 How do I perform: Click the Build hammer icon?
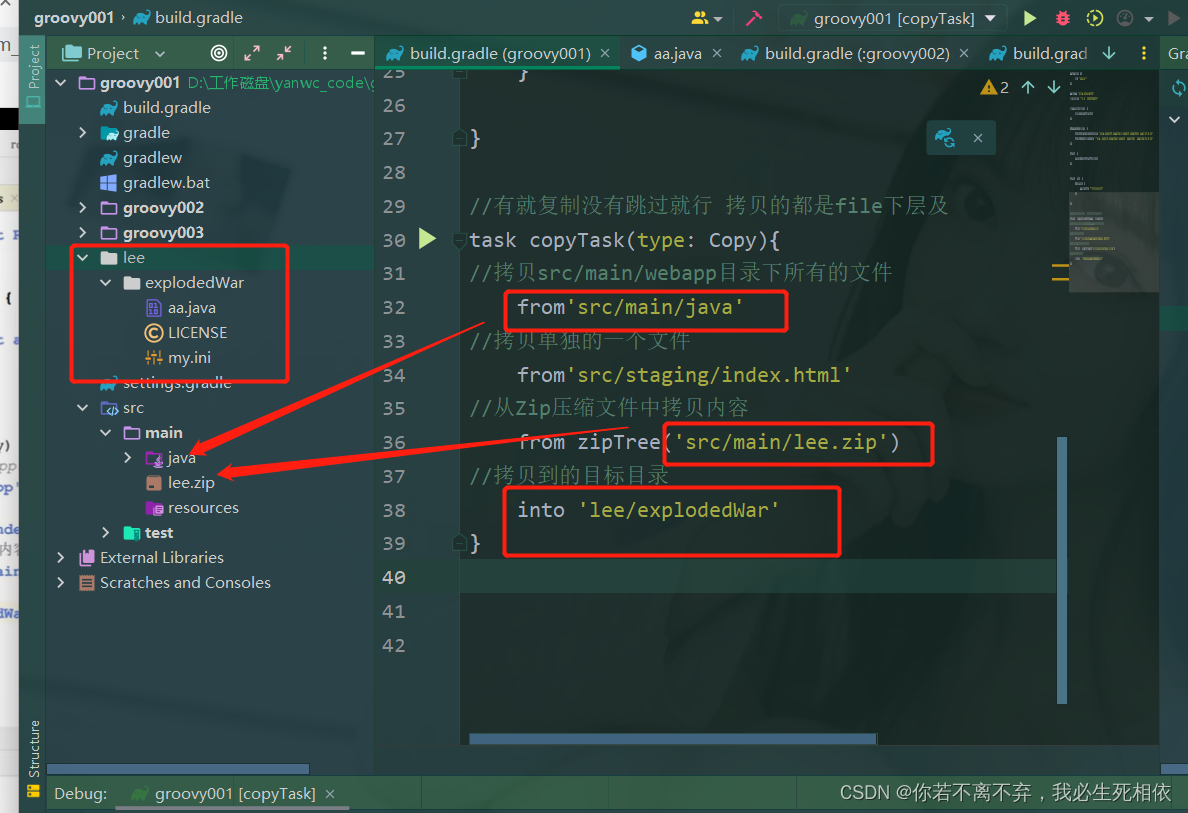pos(754,18)
